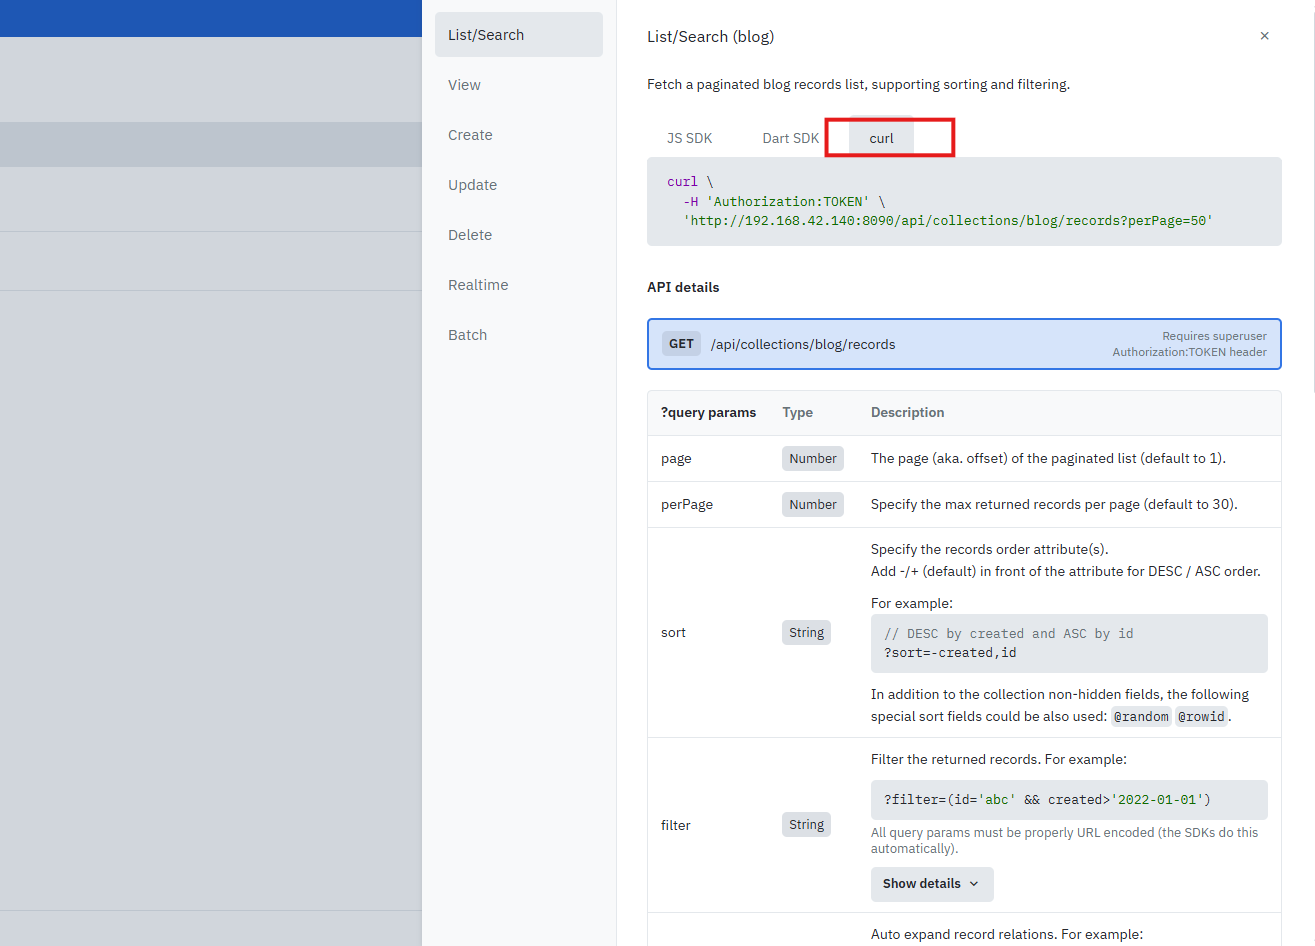Screen dimensions: 1315x946
Task: Click the /api/collections/blog/records endpoint path
Action: tap(803, 344)
